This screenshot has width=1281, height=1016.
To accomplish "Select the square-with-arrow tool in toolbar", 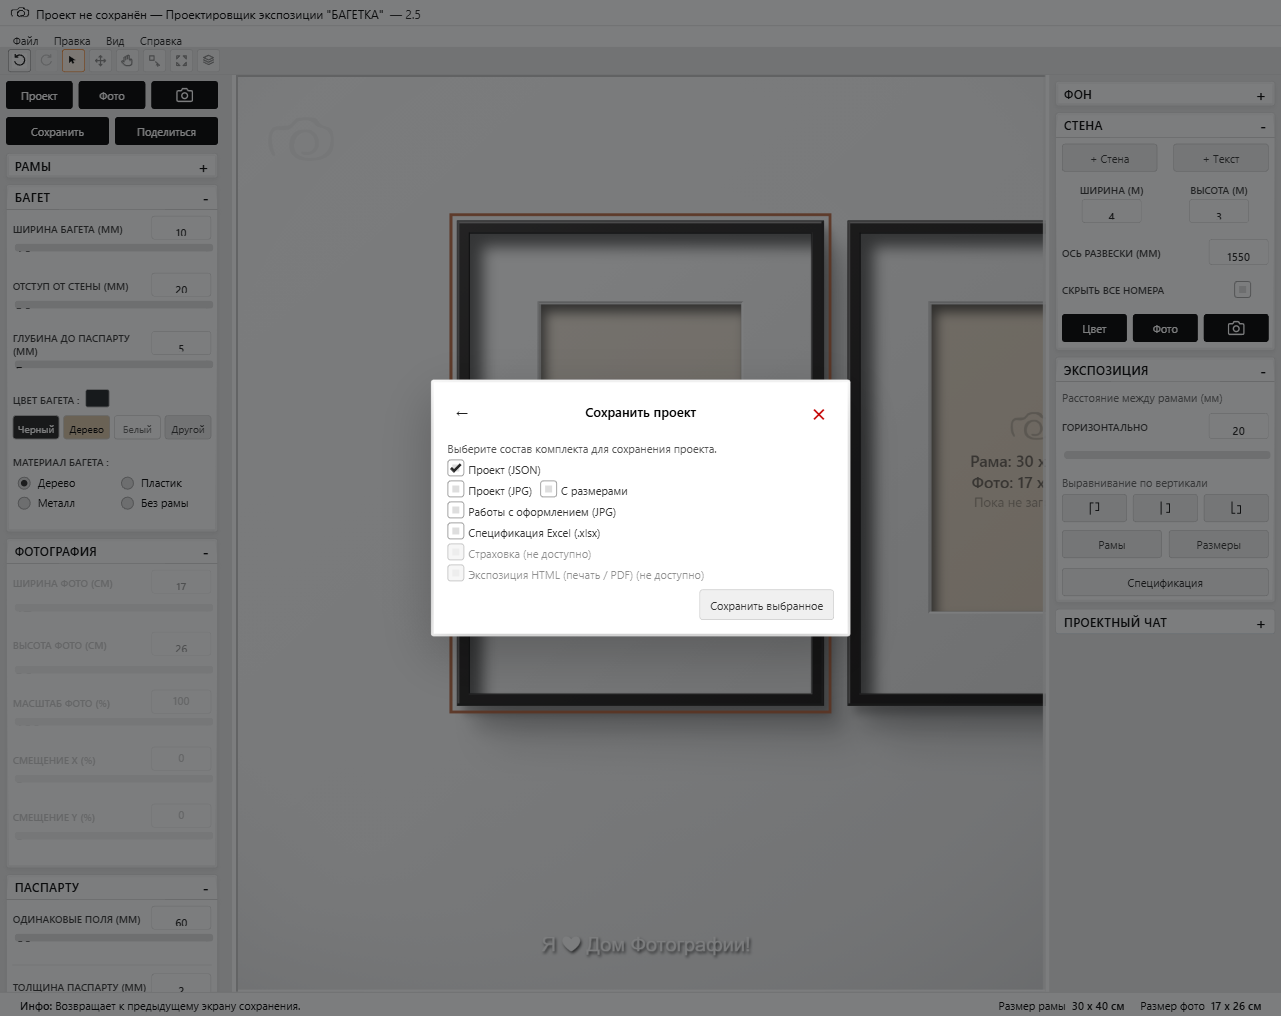I will [154, 60].
